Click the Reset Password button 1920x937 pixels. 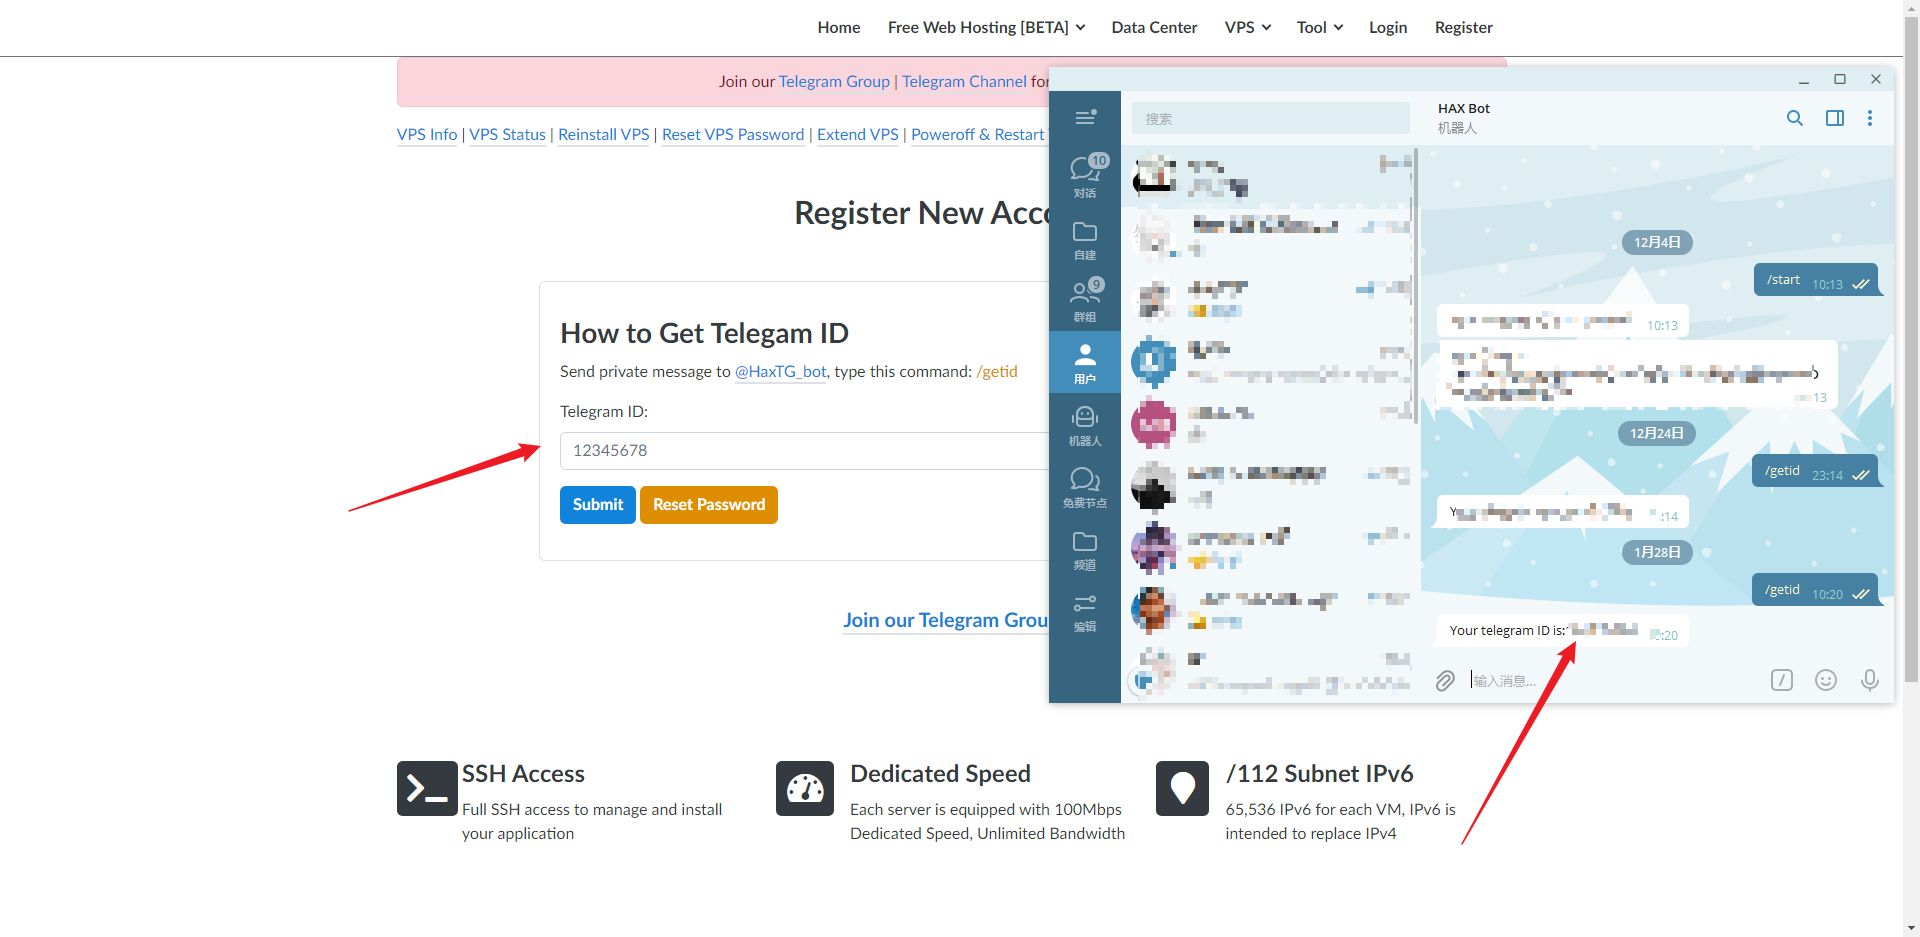click(x=709, y=505)
